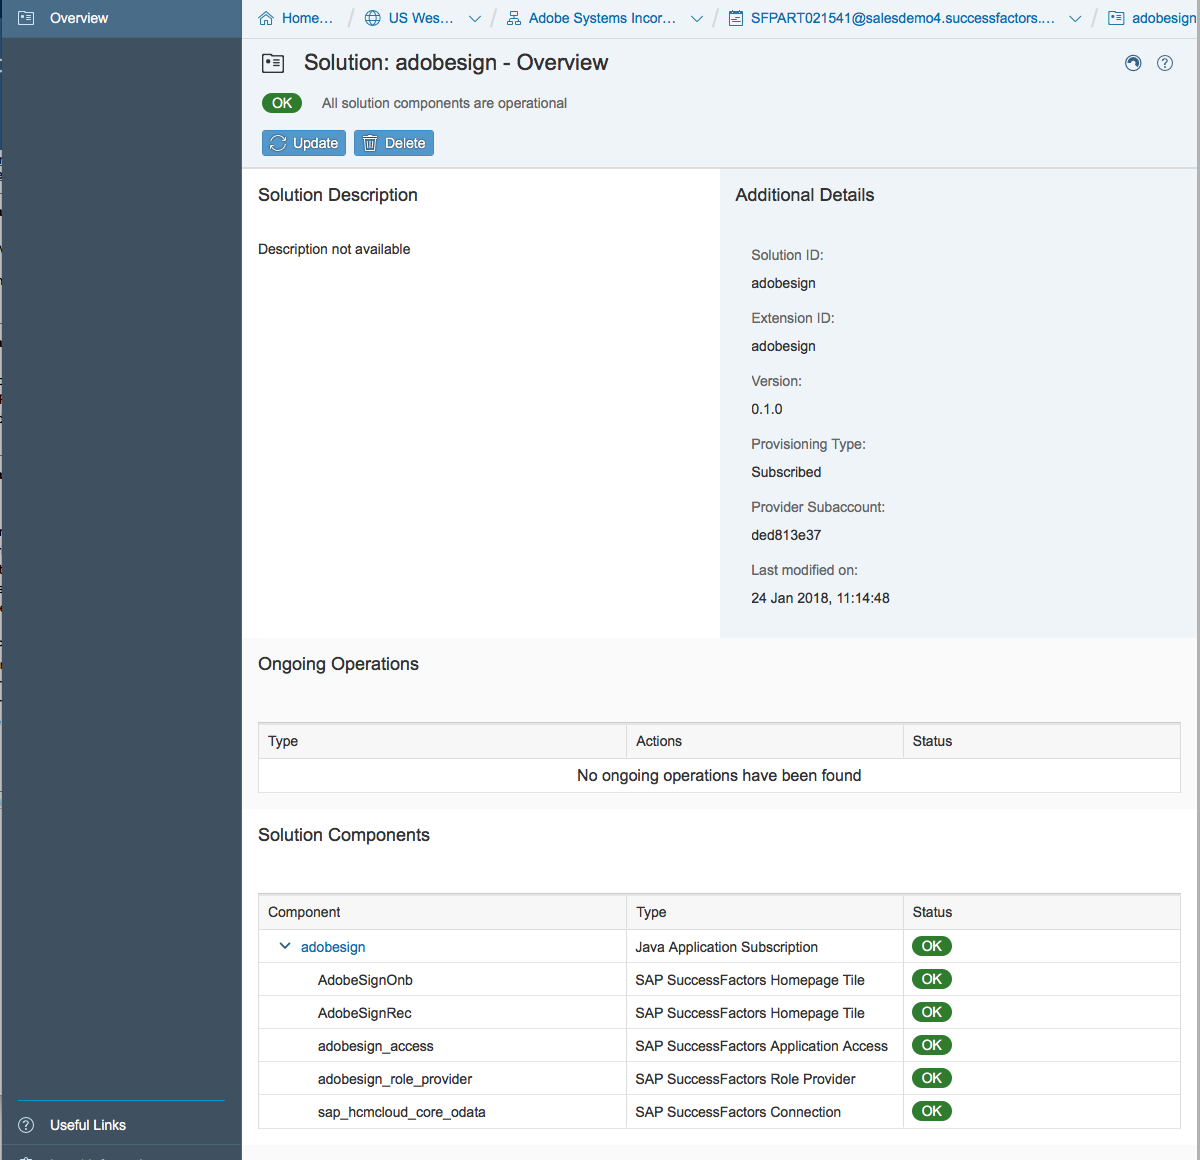Open the US West breadcrumb link
The width and height of the screenshot is (1200, 1160).
pos(420,18)
